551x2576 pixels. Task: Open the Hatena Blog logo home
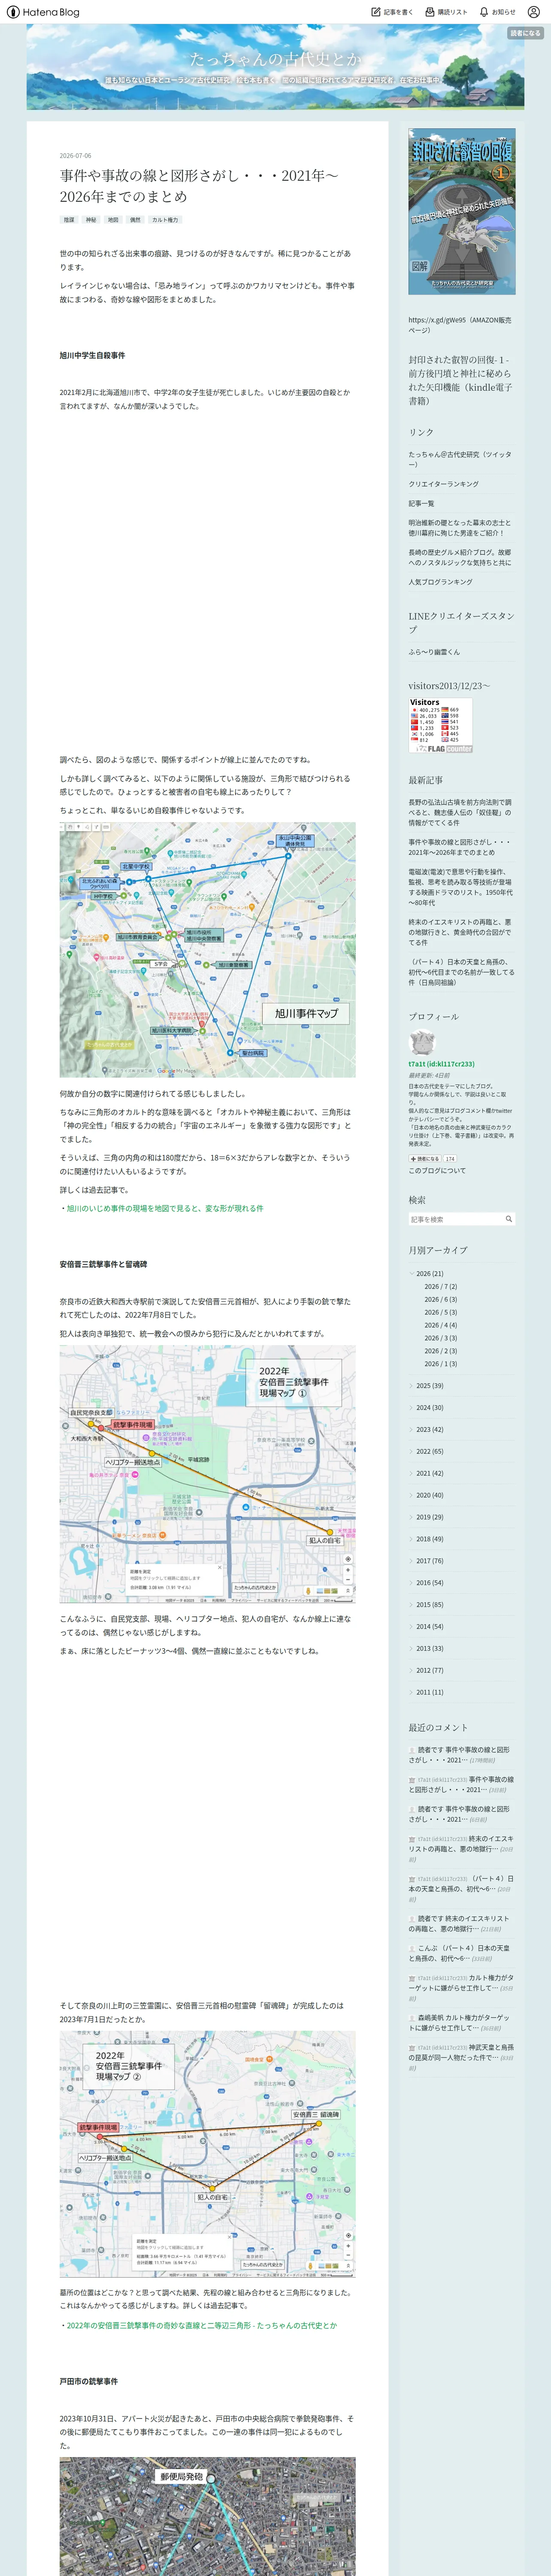(43, 12)
